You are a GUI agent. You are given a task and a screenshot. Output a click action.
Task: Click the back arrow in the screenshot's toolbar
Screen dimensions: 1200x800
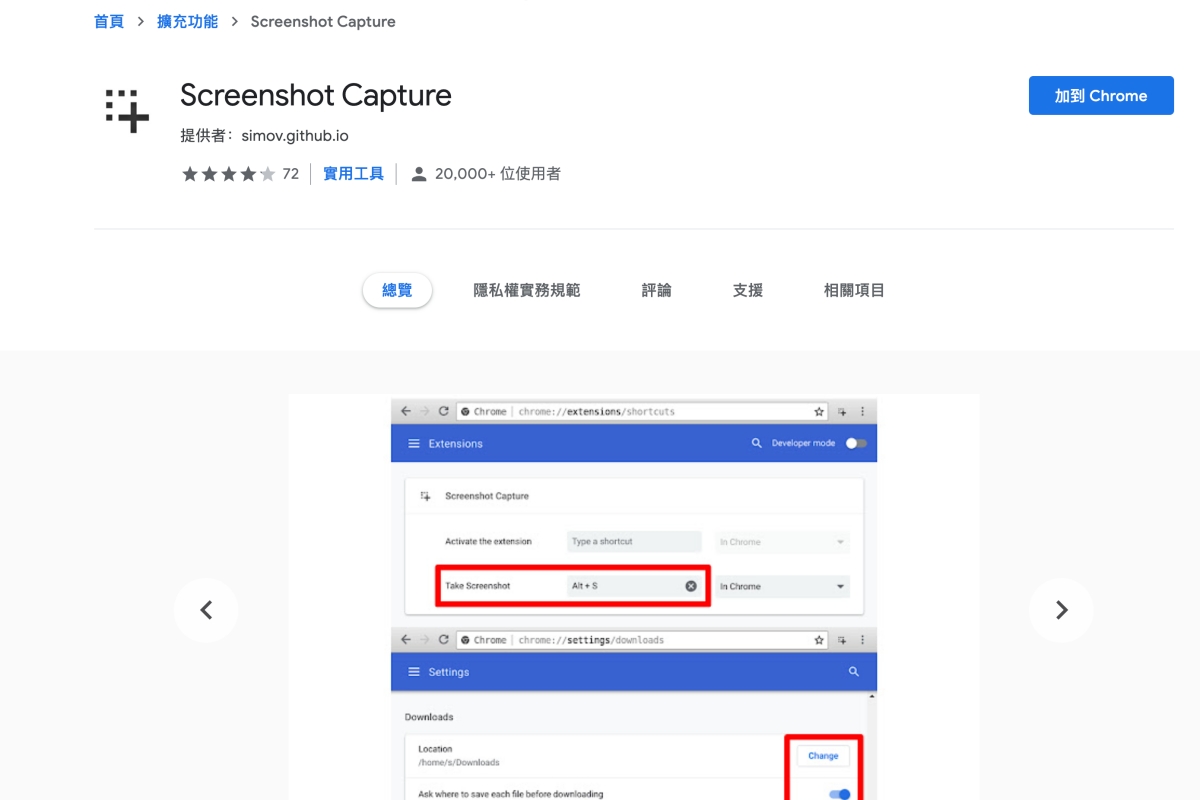(x=405, y=411)
